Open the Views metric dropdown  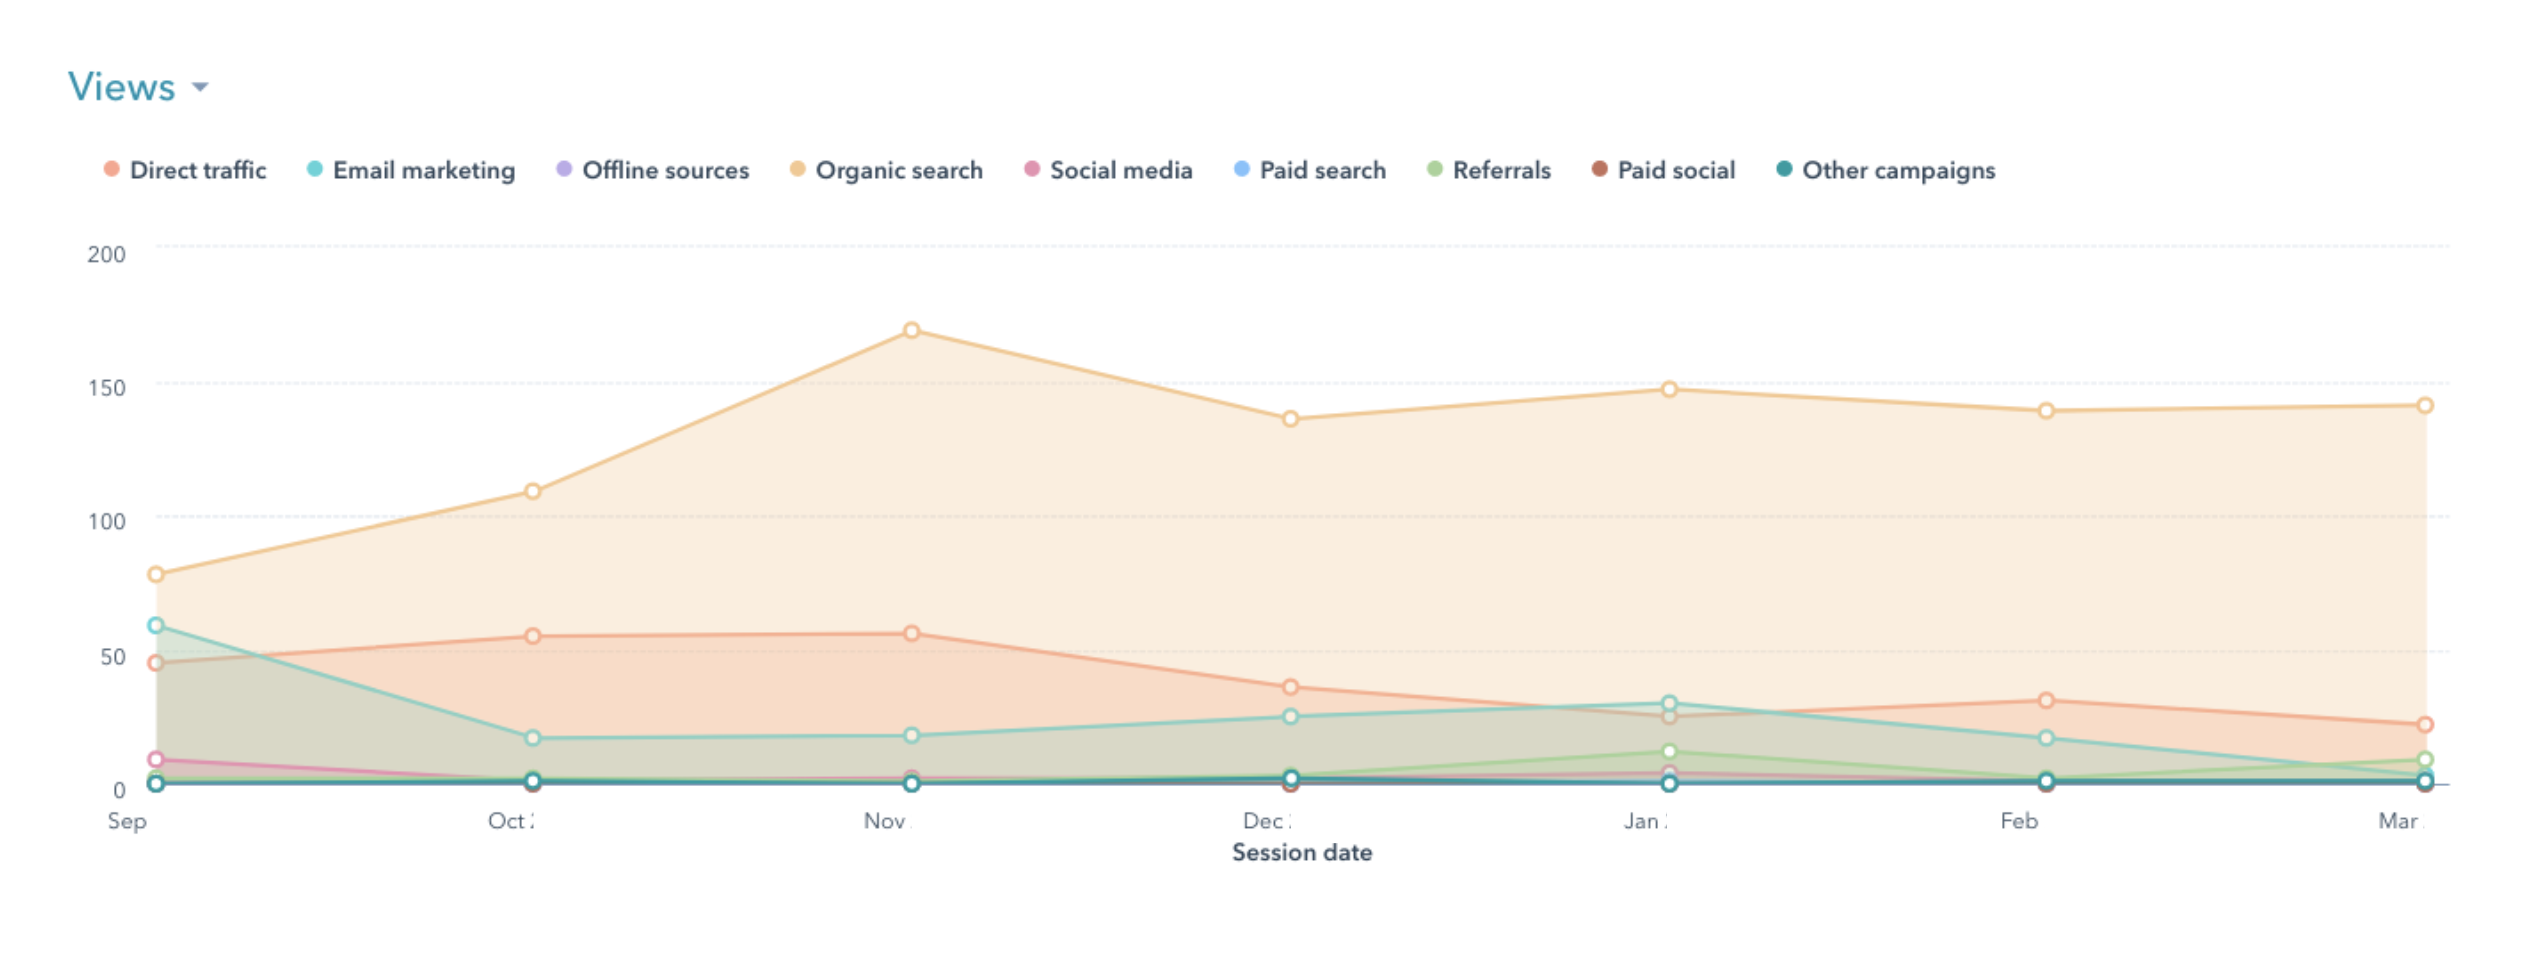(122, 87)
